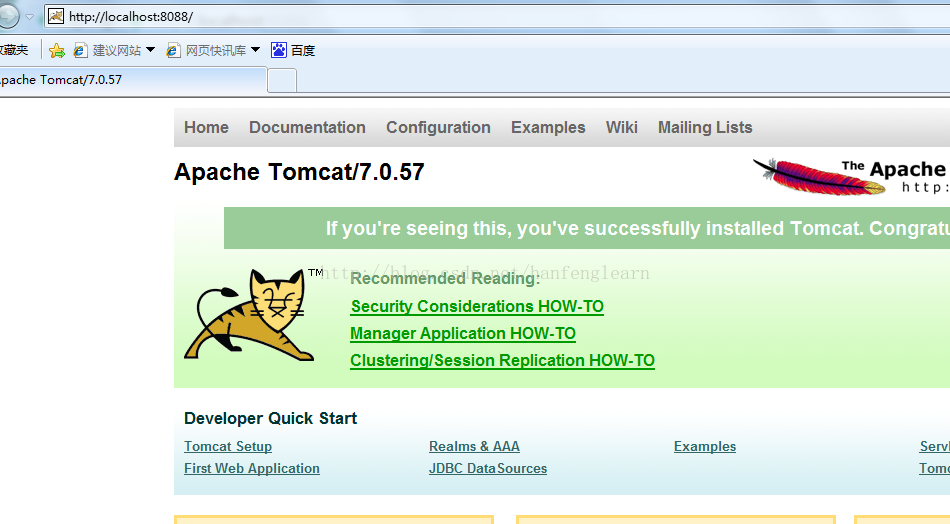
Task: Open Examples link under Developer Quick Start
Action: click(705, 446)
